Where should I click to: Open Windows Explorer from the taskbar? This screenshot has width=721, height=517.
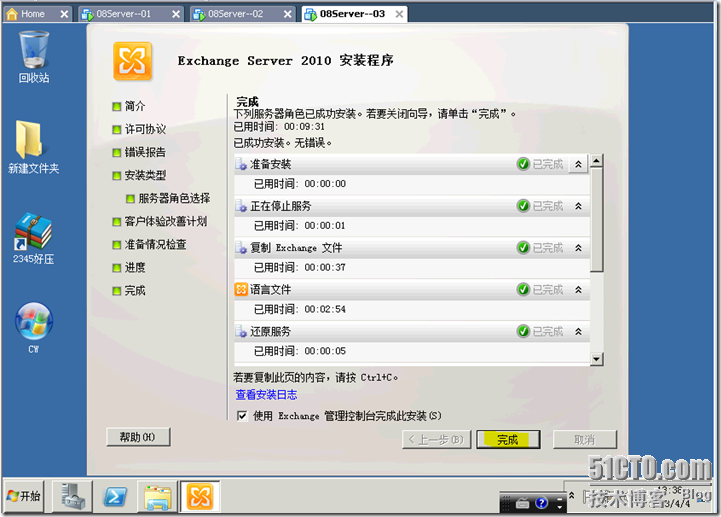[x=158, y=496]
